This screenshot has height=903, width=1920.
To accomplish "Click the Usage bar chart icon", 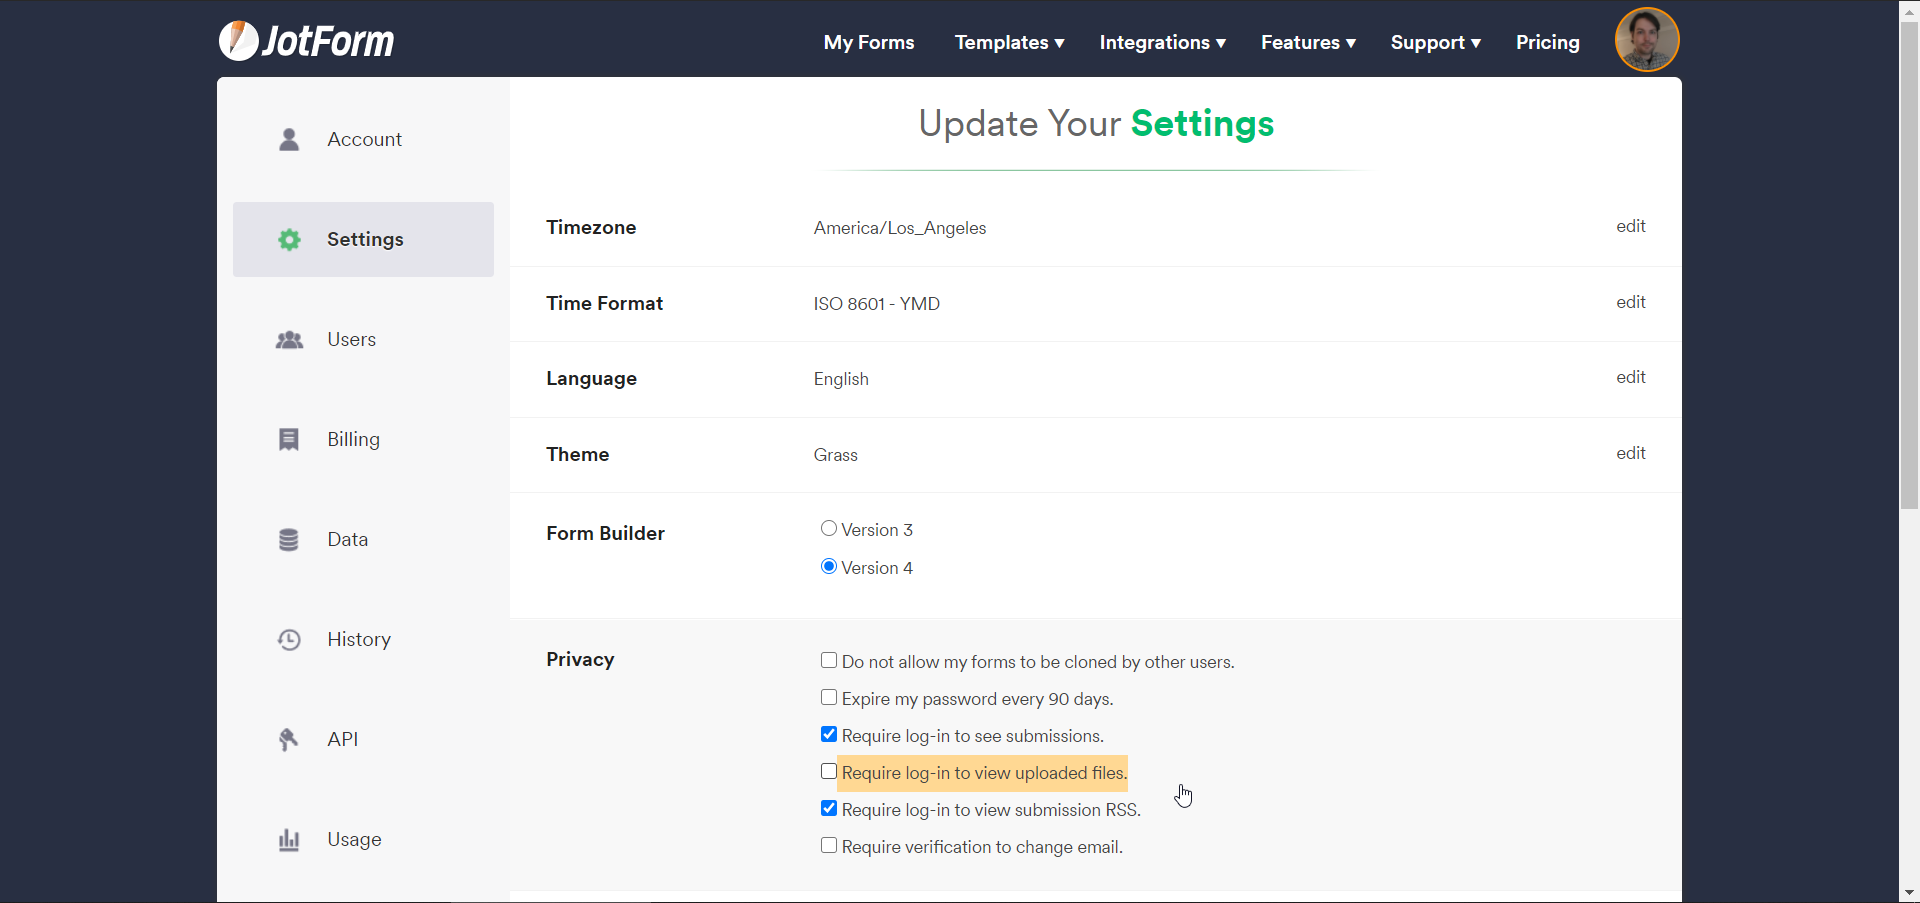I will (289, 839).
